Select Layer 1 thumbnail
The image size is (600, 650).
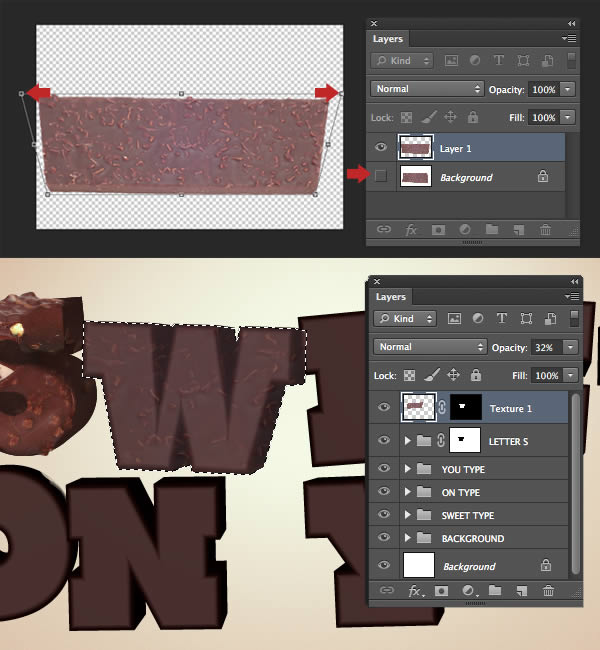tap(415, 147)
